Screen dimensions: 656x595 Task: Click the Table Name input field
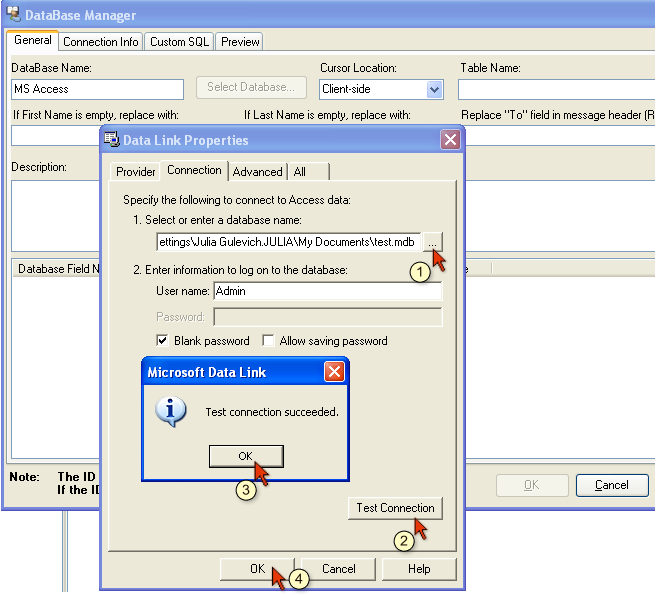pos(556,90)
